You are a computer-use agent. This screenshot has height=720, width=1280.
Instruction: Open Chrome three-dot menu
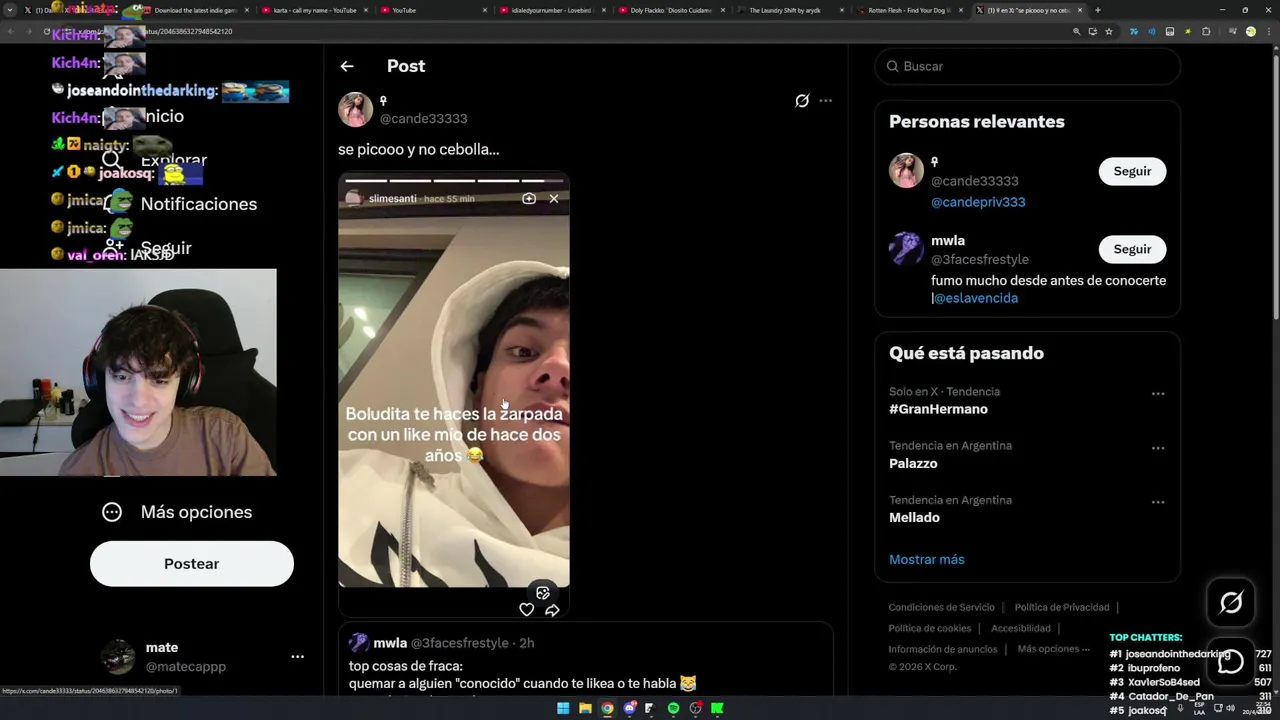pos(1268,31)
